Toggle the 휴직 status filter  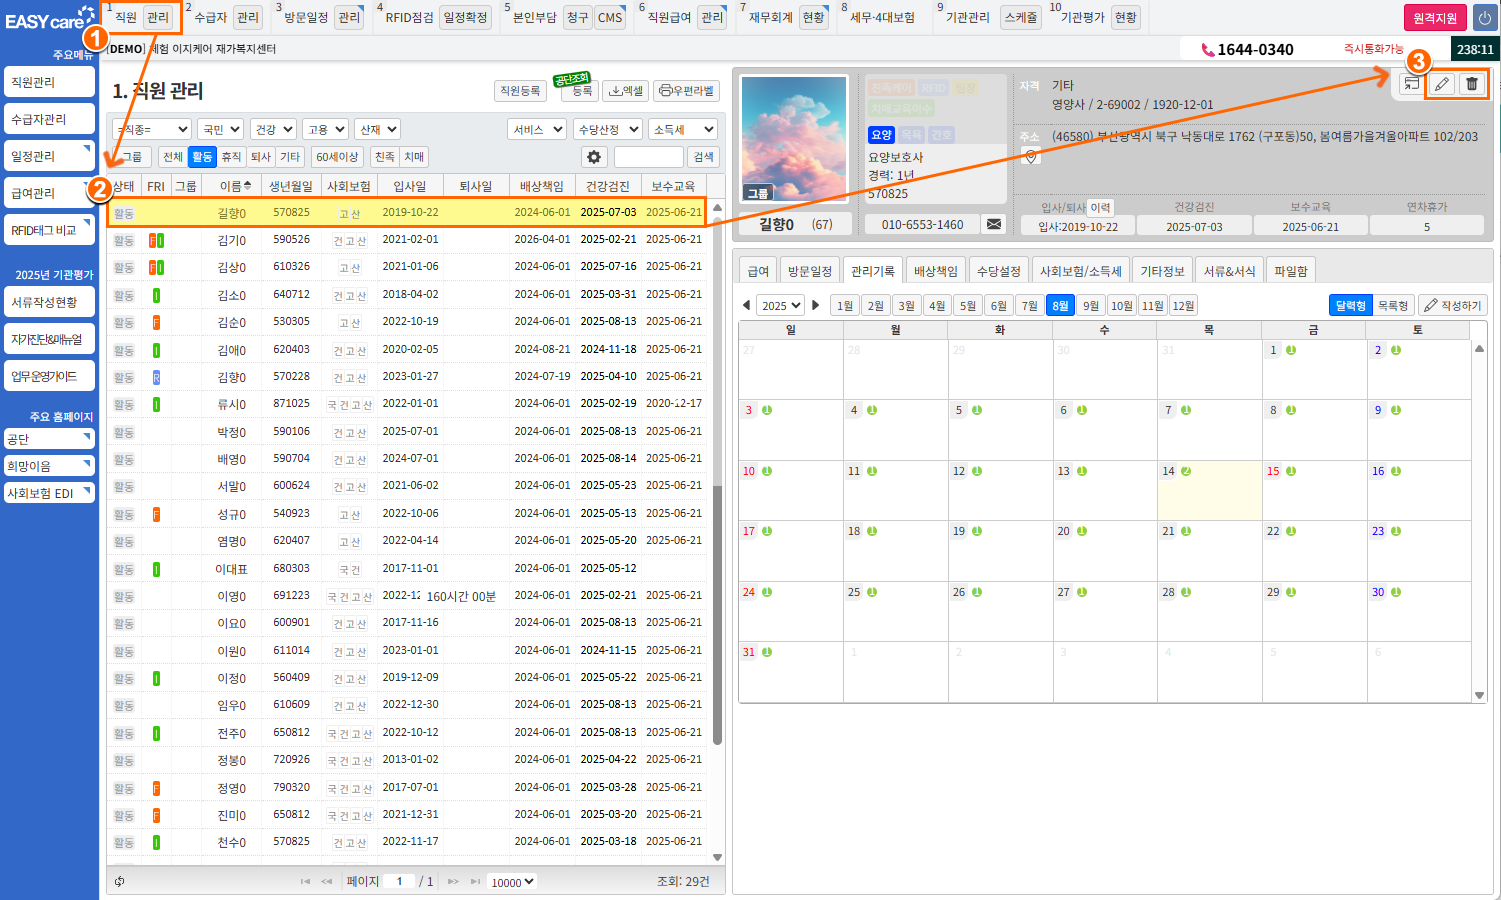point(231,157)
